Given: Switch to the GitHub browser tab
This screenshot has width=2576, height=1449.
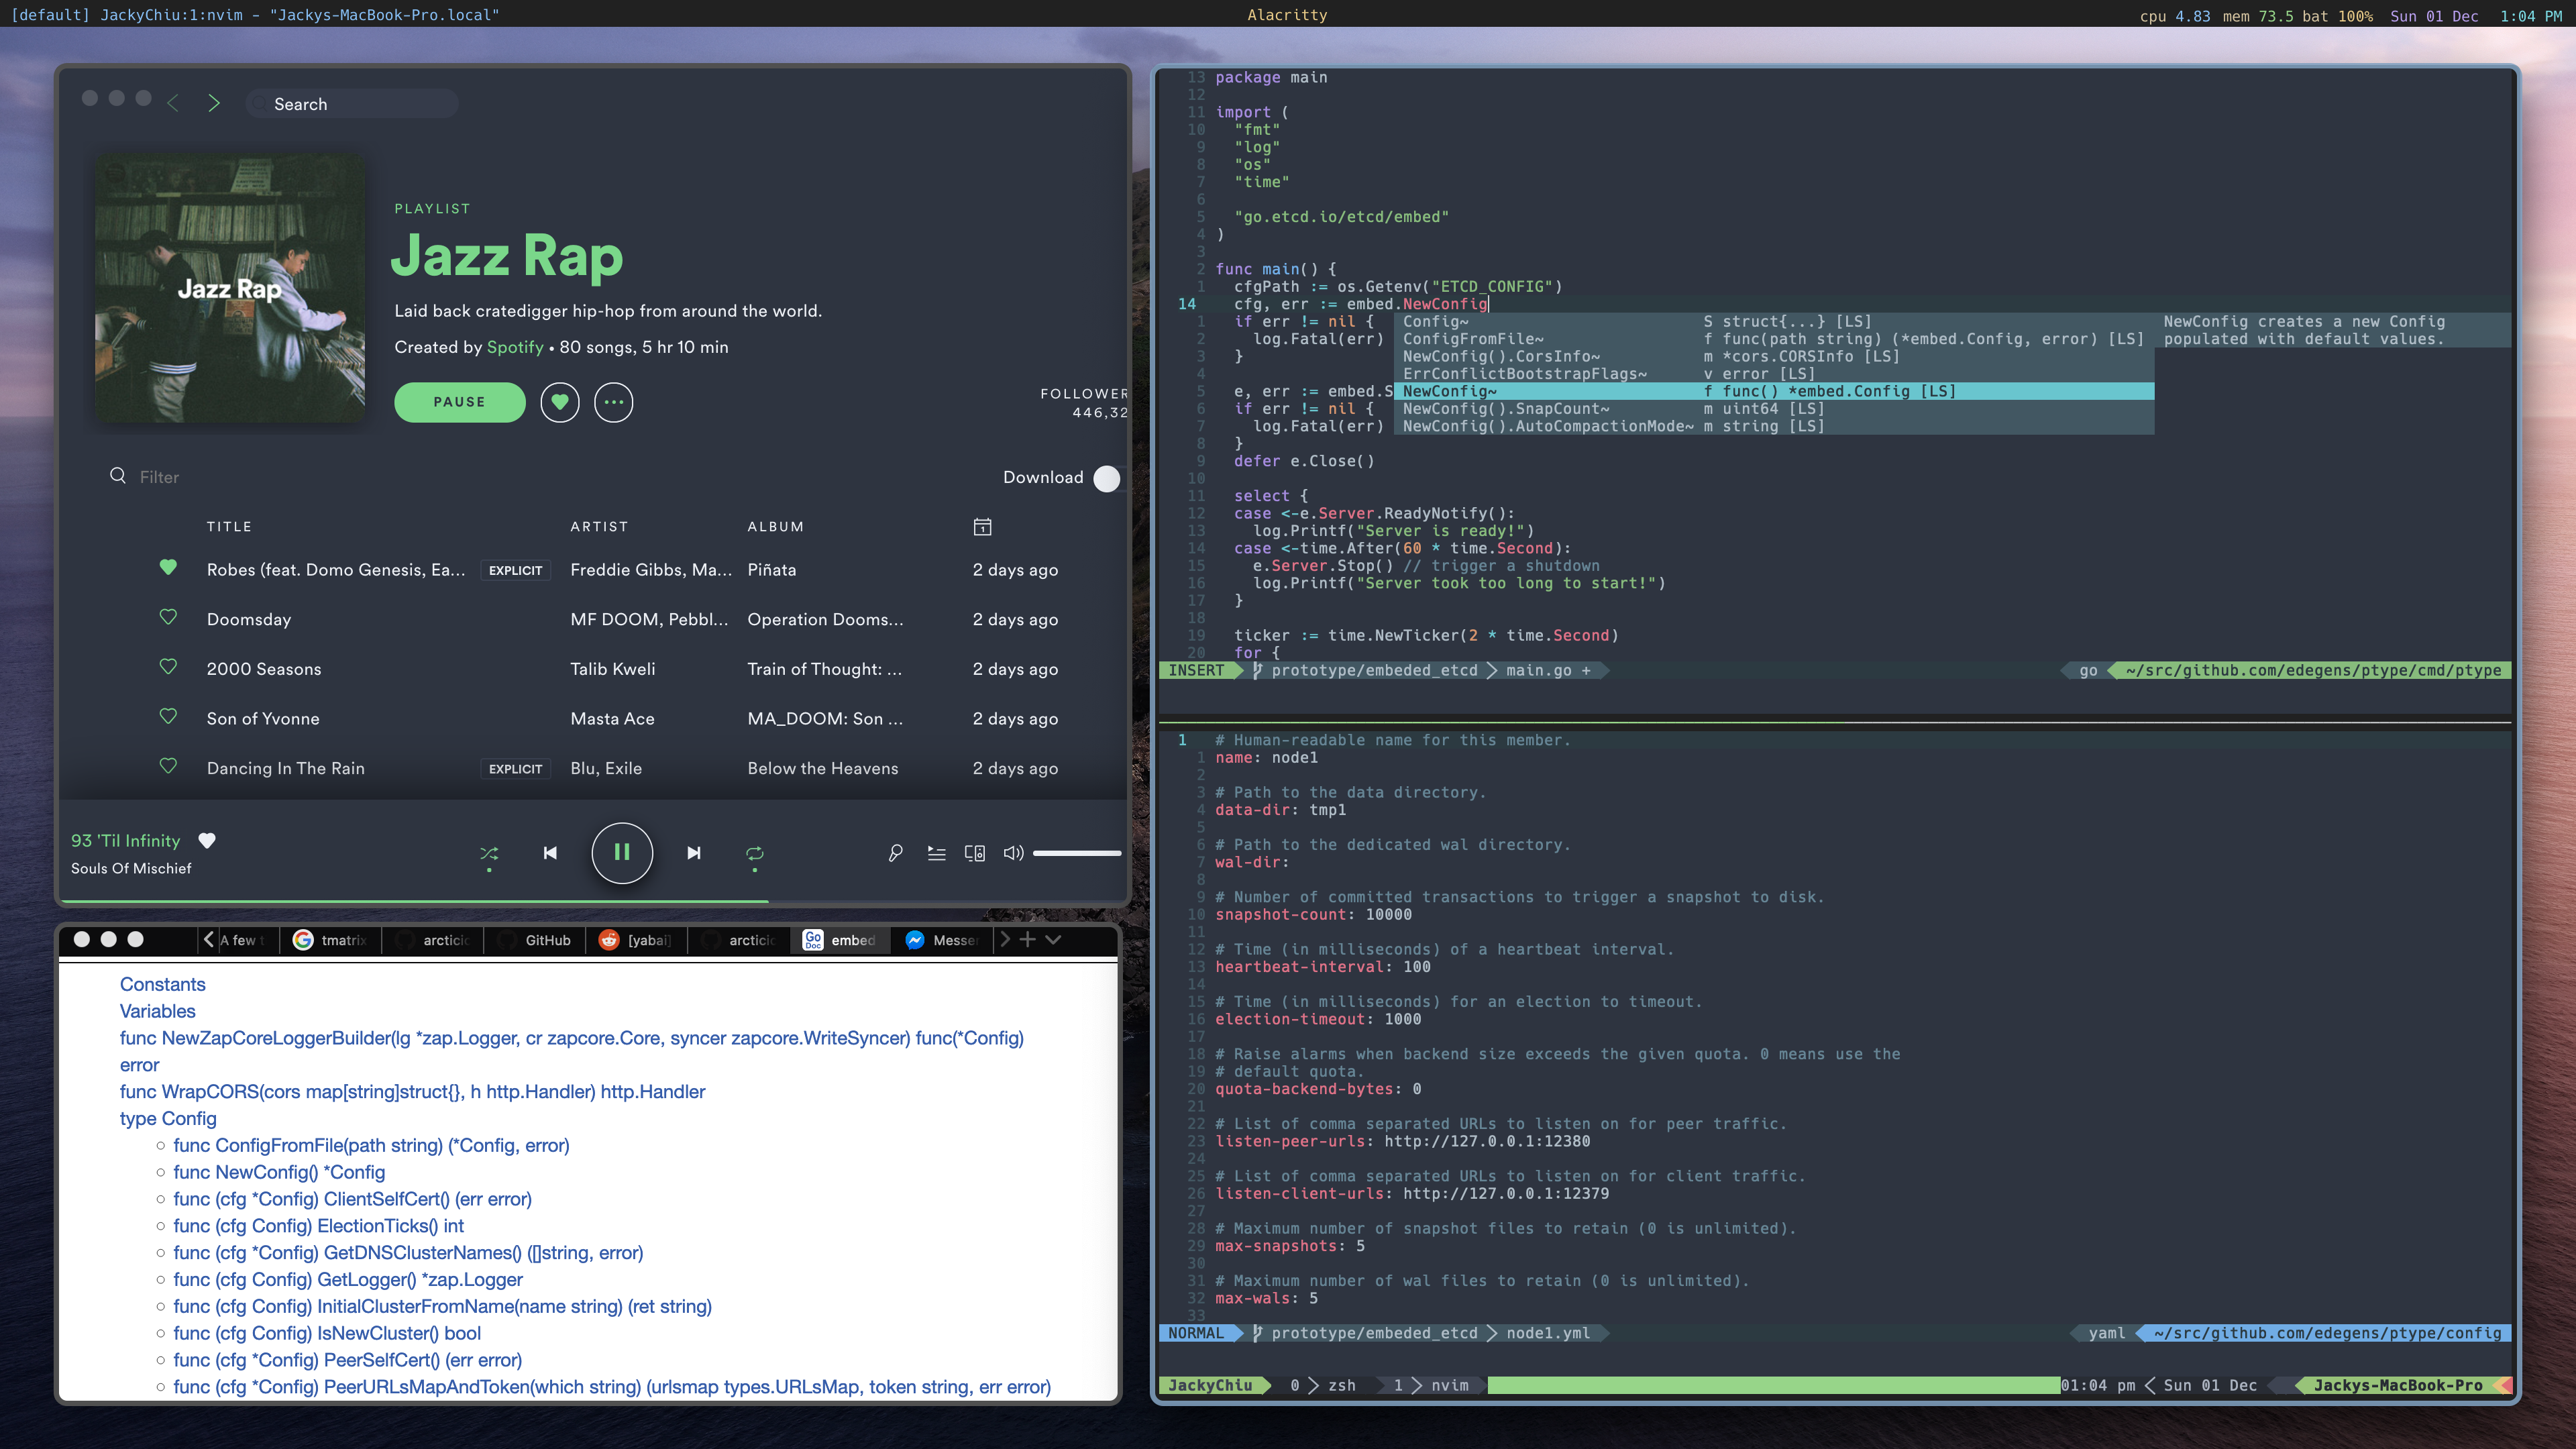Looking at the screenshot, I should click(x=546, y=940).
